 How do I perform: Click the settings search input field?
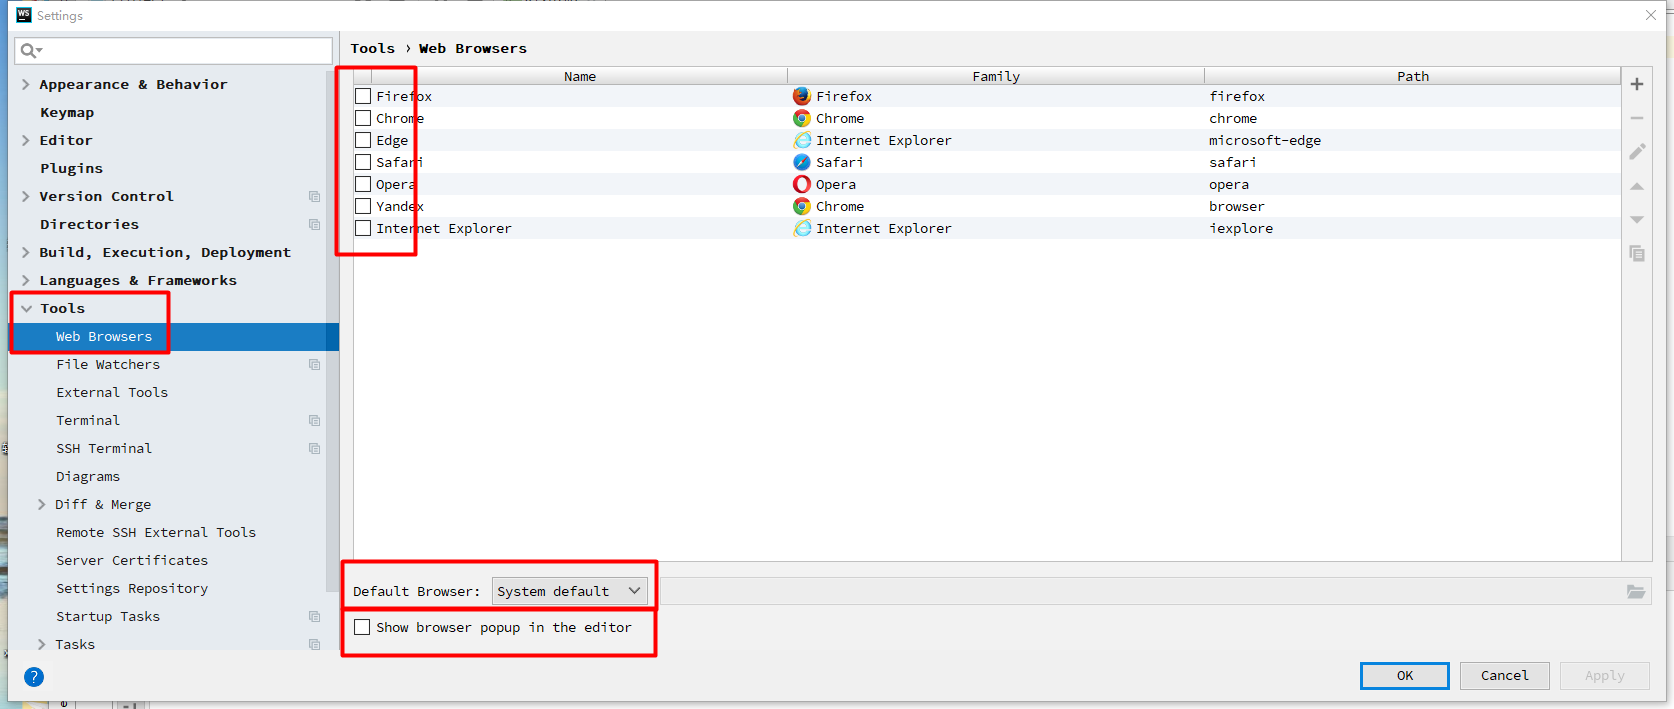pos(173,50)
